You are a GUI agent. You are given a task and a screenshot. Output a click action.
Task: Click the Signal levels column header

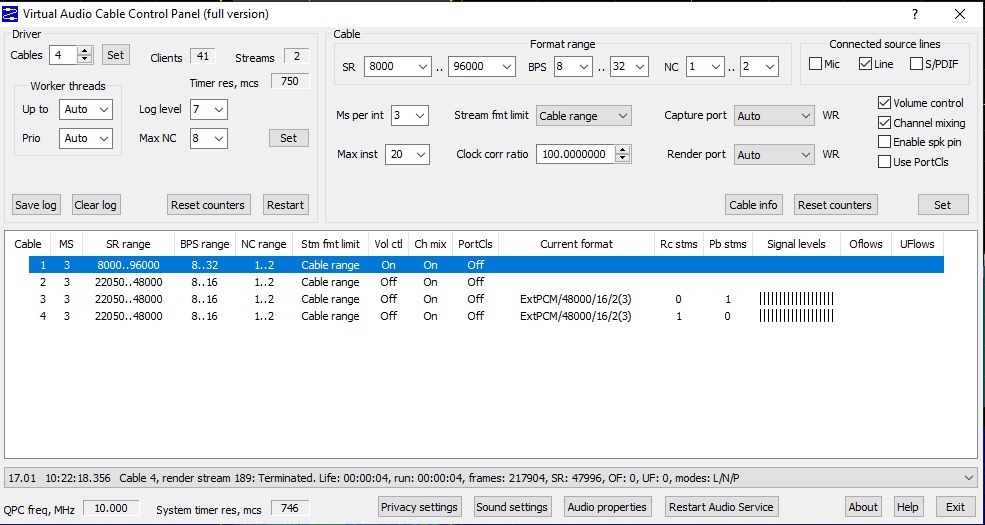[796, 244]
